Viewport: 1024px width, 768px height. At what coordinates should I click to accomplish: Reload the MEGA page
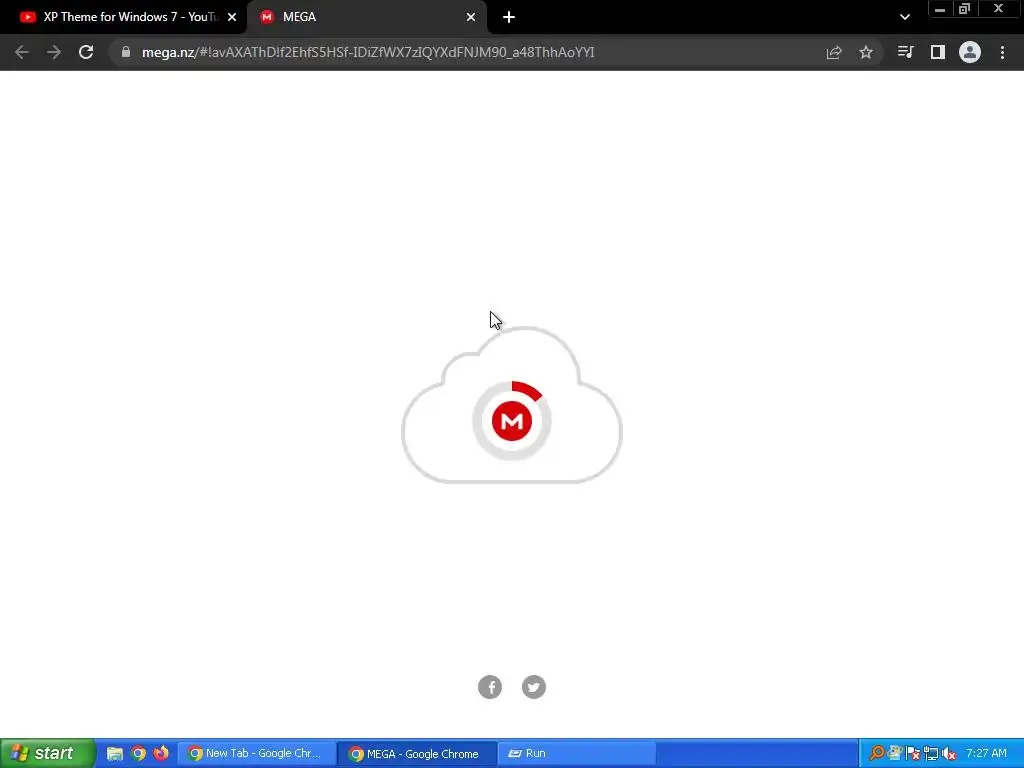tap(86, 52)
